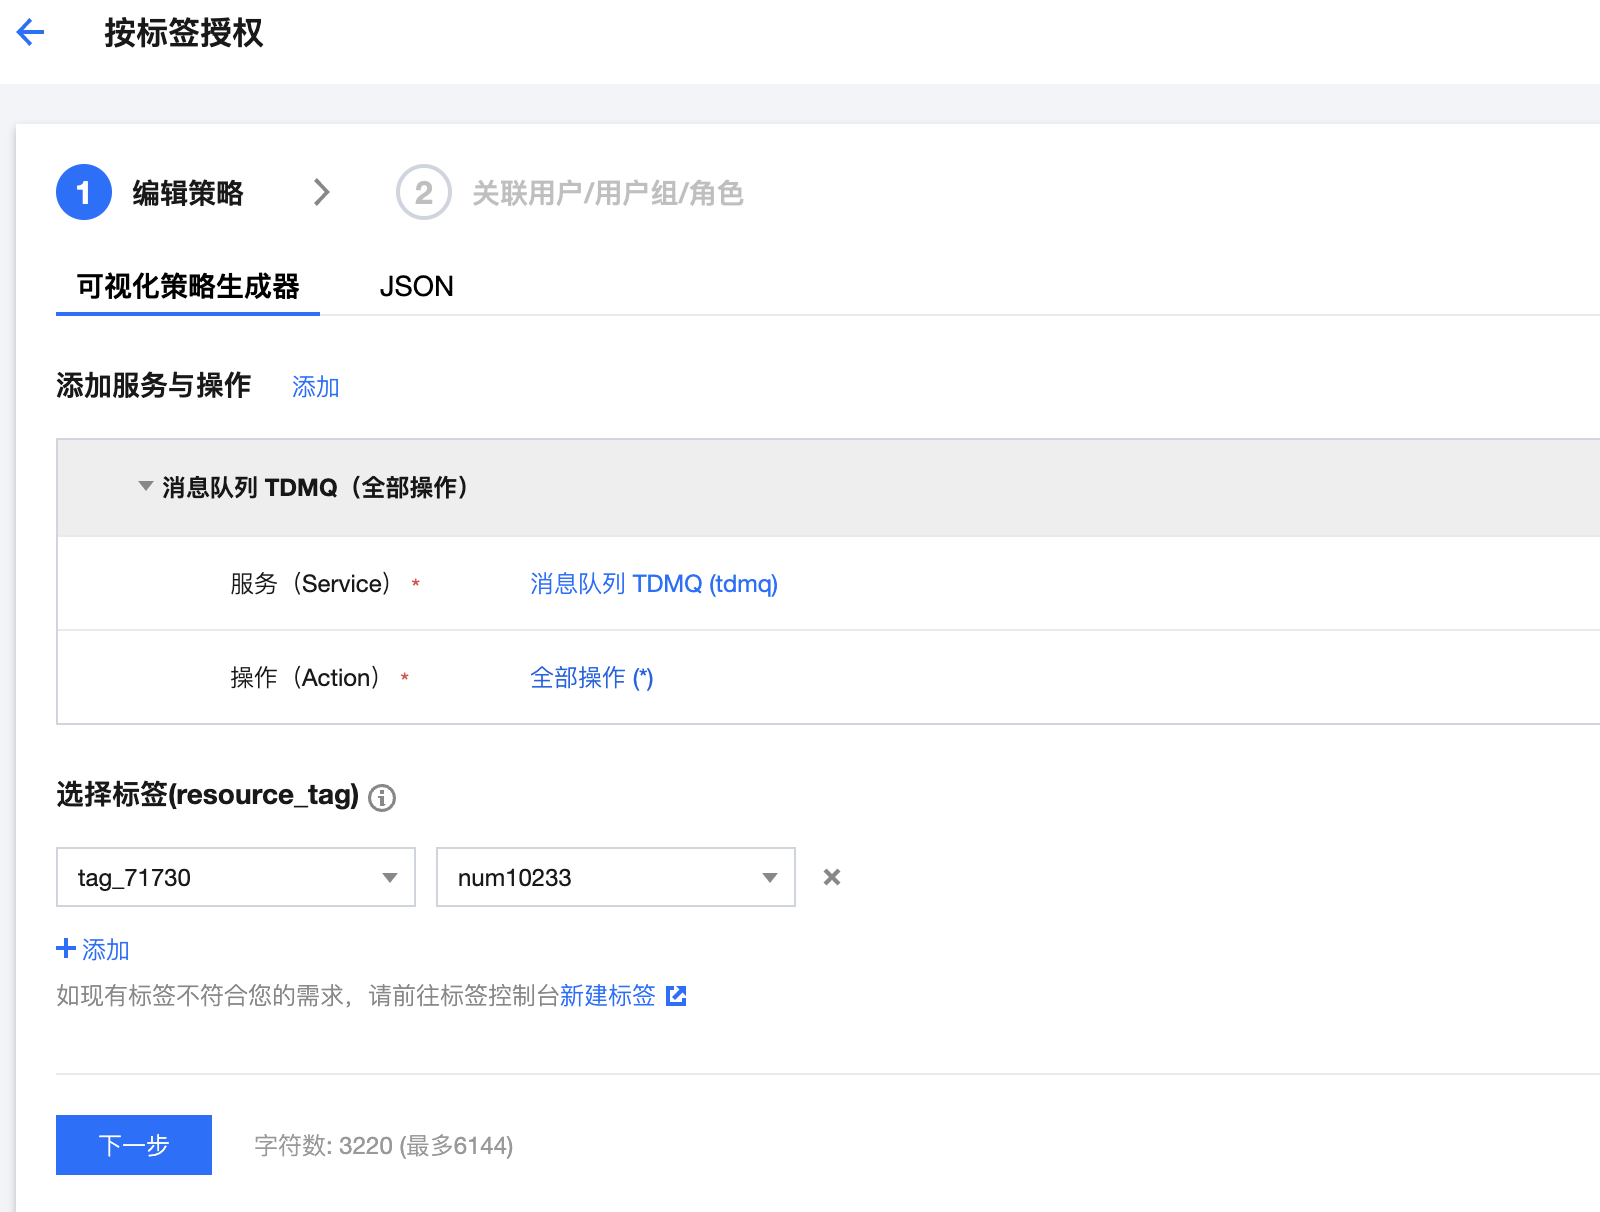The image size is (1600, 1212).
Task: Remove the tag_71730 tag row
Action: 831,877
